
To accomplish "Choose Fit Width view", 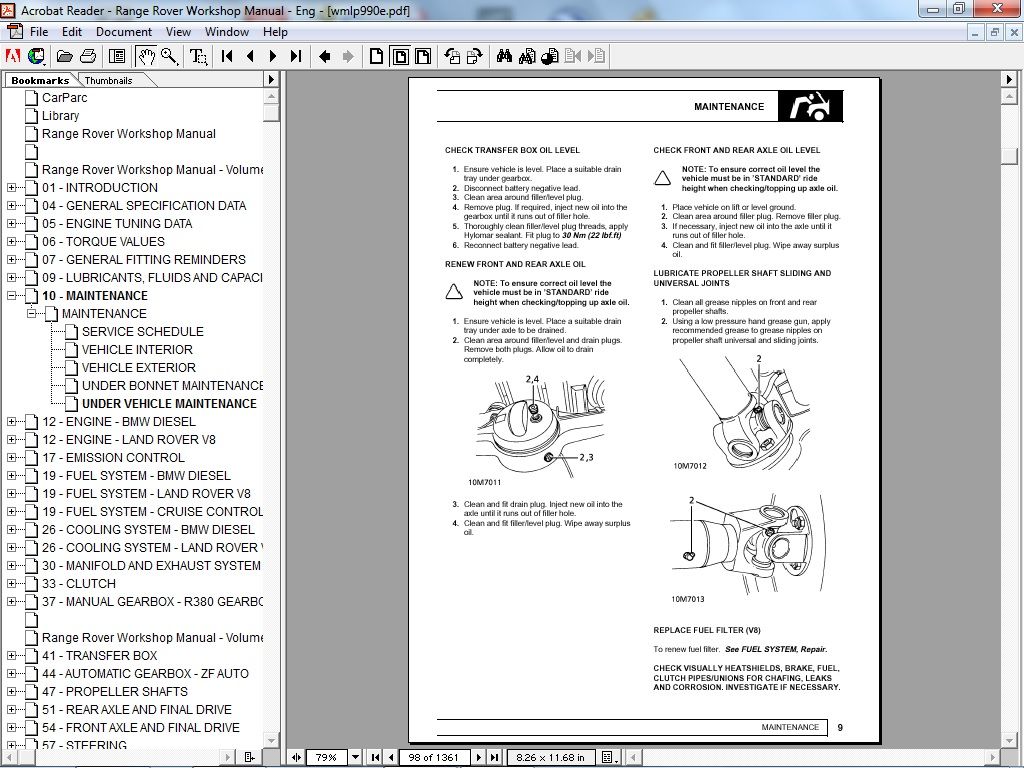I will (x=423, y=56).
